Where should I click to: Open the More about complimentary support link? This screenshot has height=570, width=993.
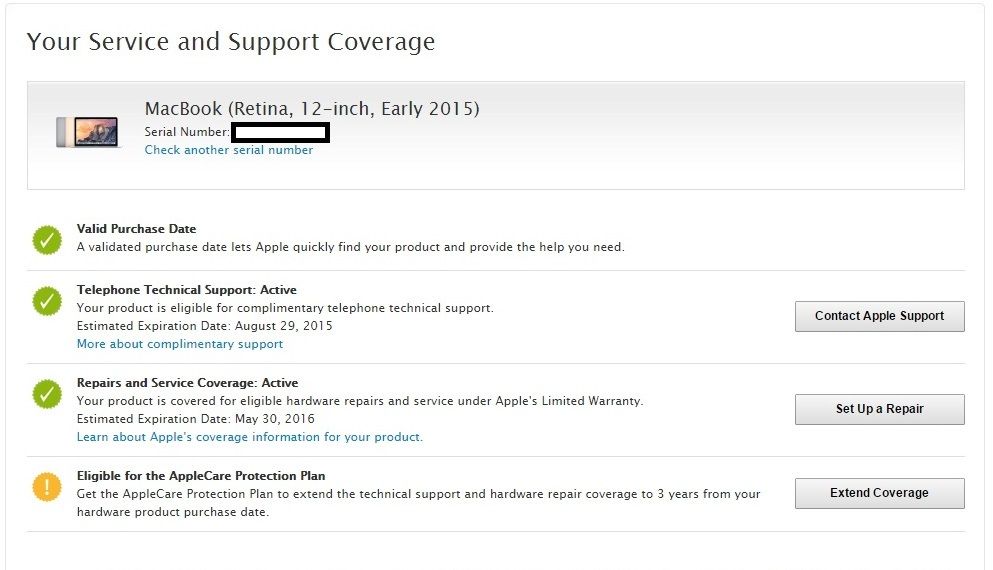point(180,344)
